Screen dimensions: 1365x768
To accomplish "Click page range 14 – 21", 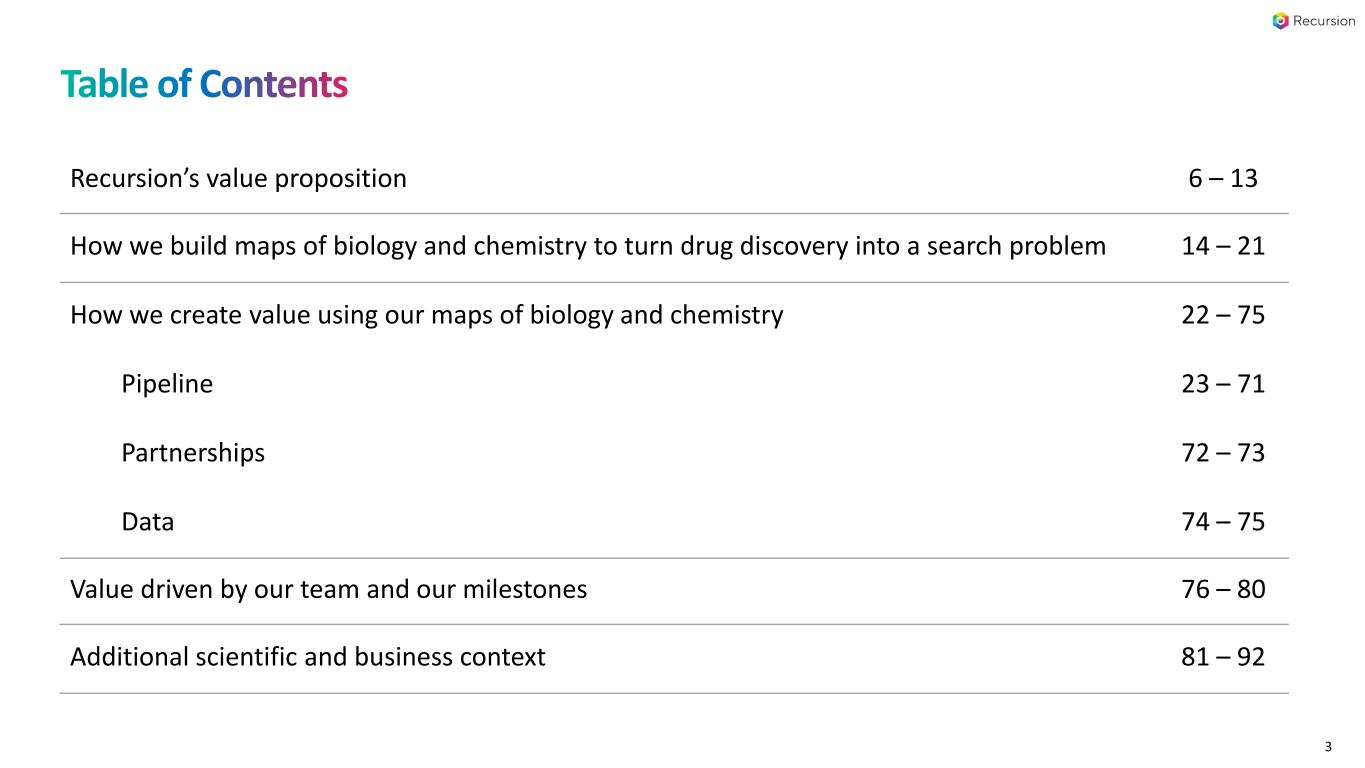I will (x=1223, y=247).
